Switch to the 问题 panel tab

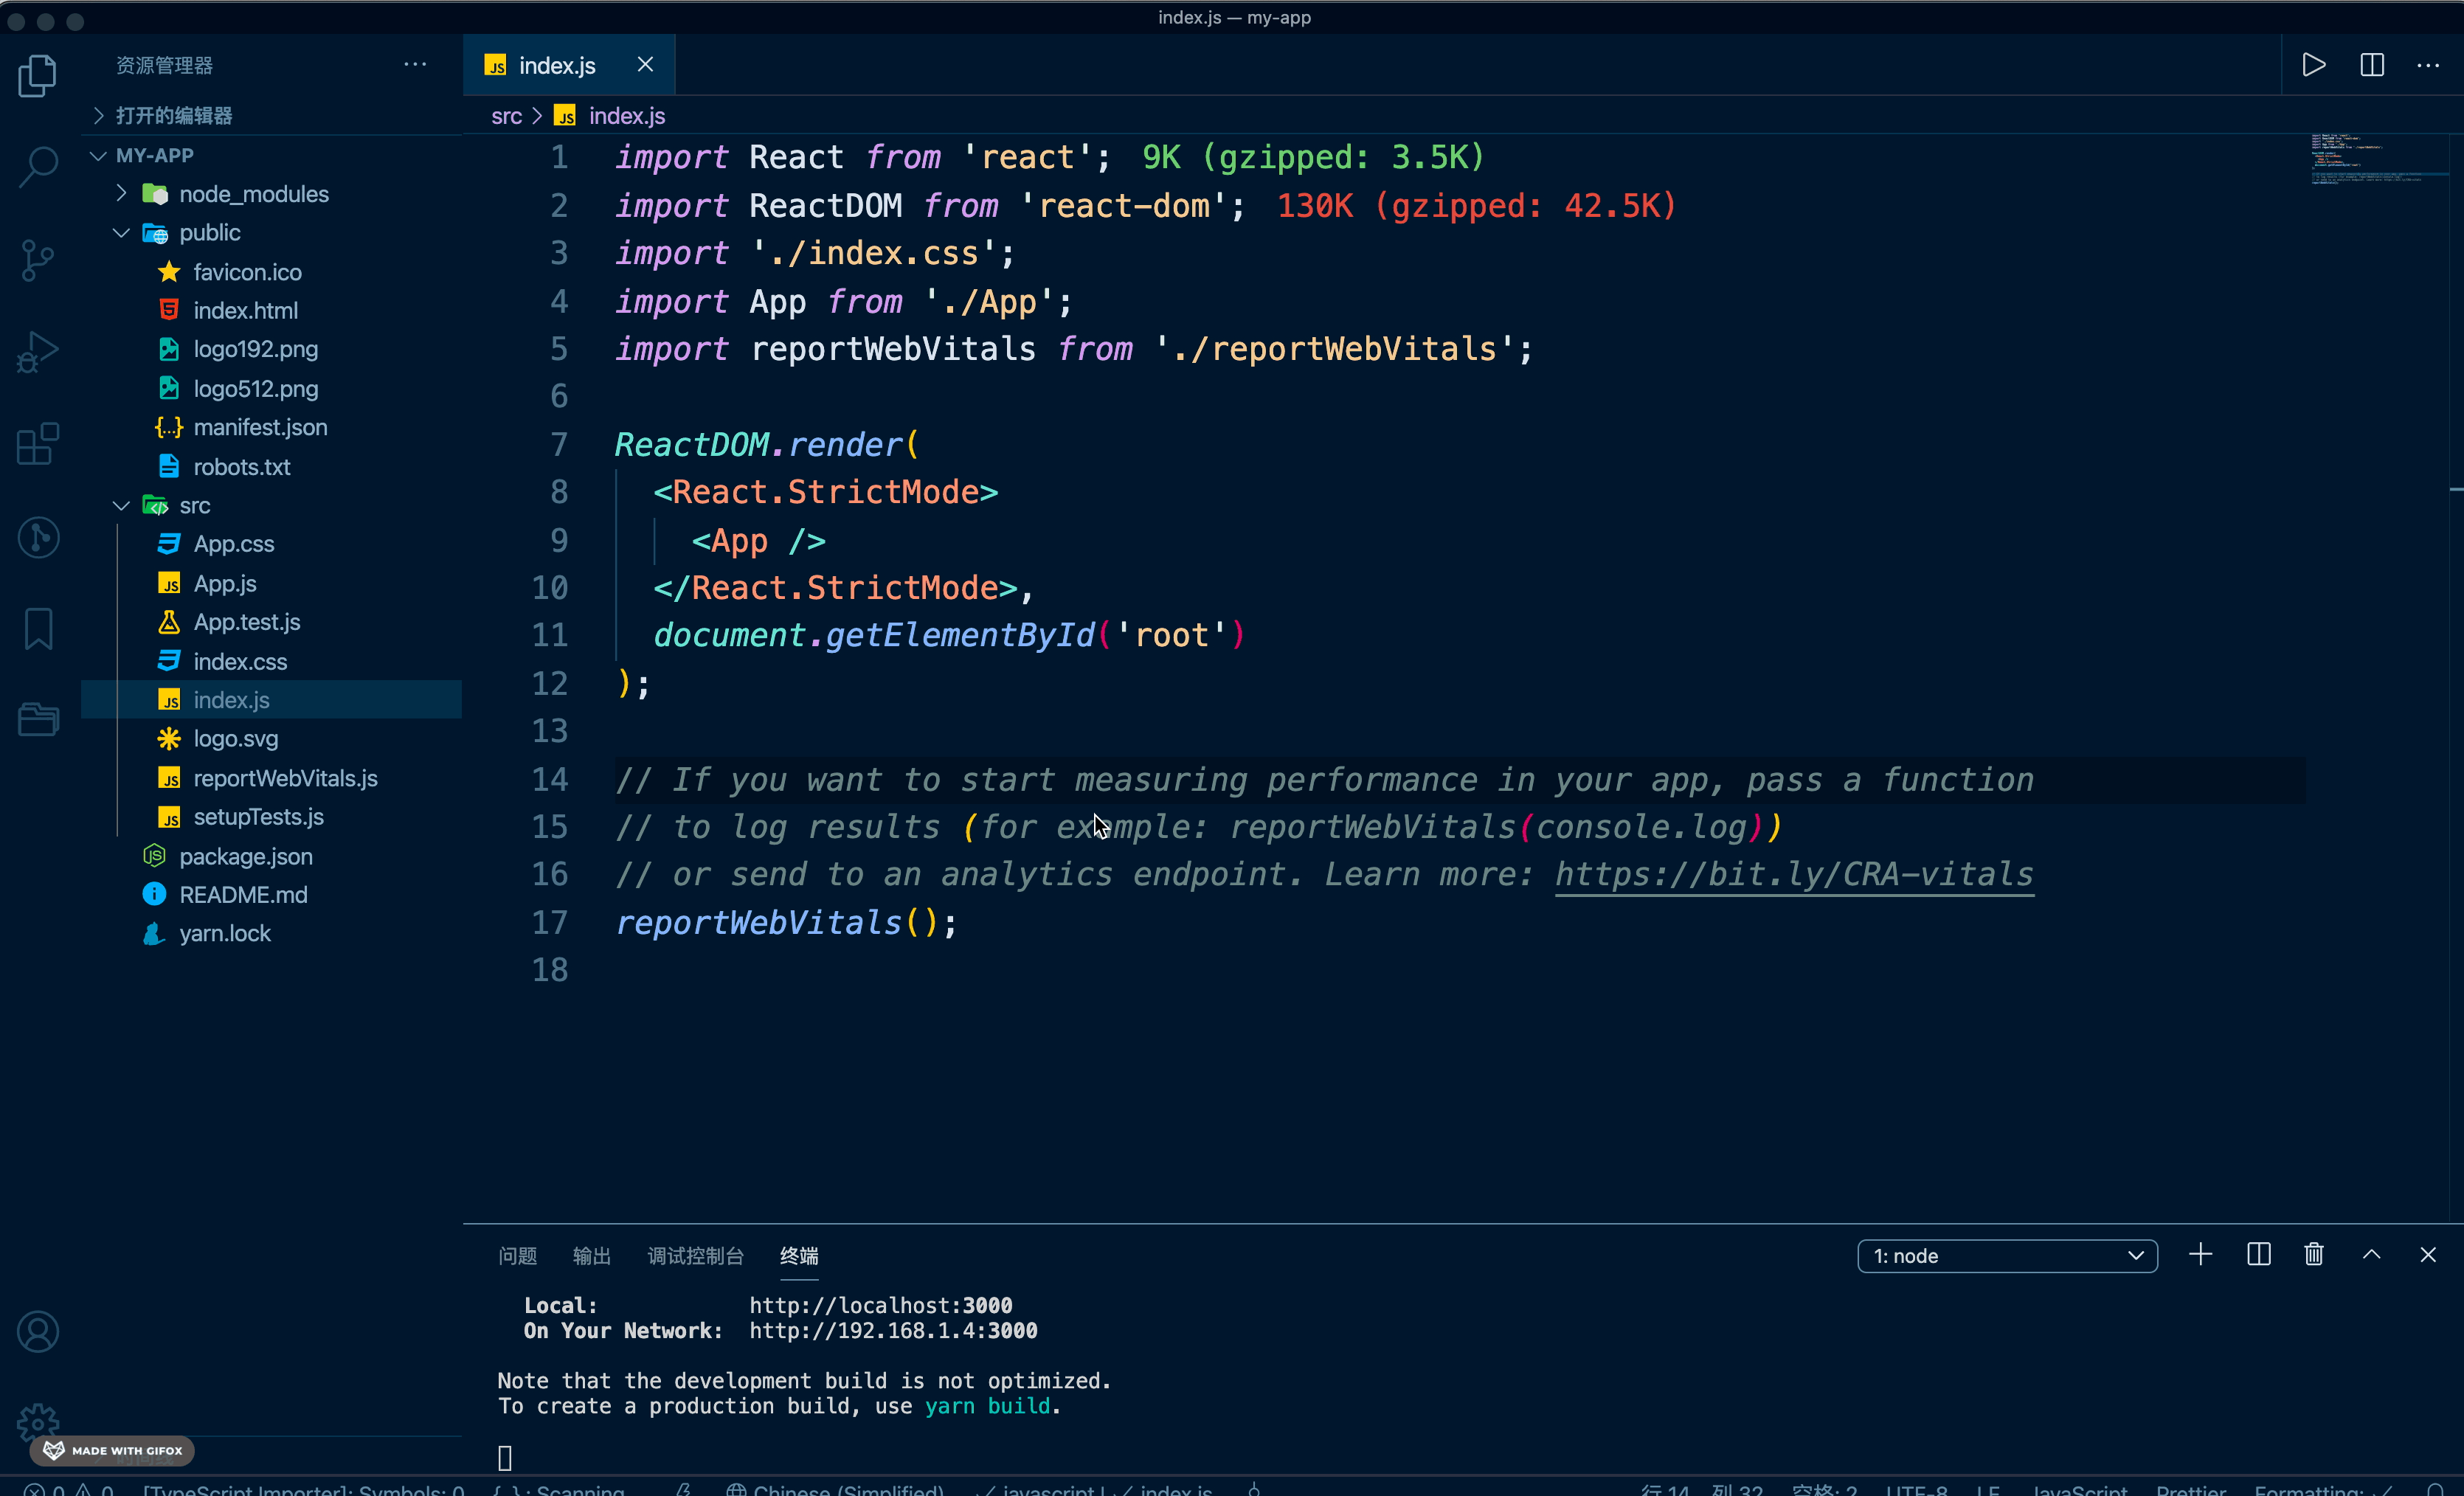517,1256
